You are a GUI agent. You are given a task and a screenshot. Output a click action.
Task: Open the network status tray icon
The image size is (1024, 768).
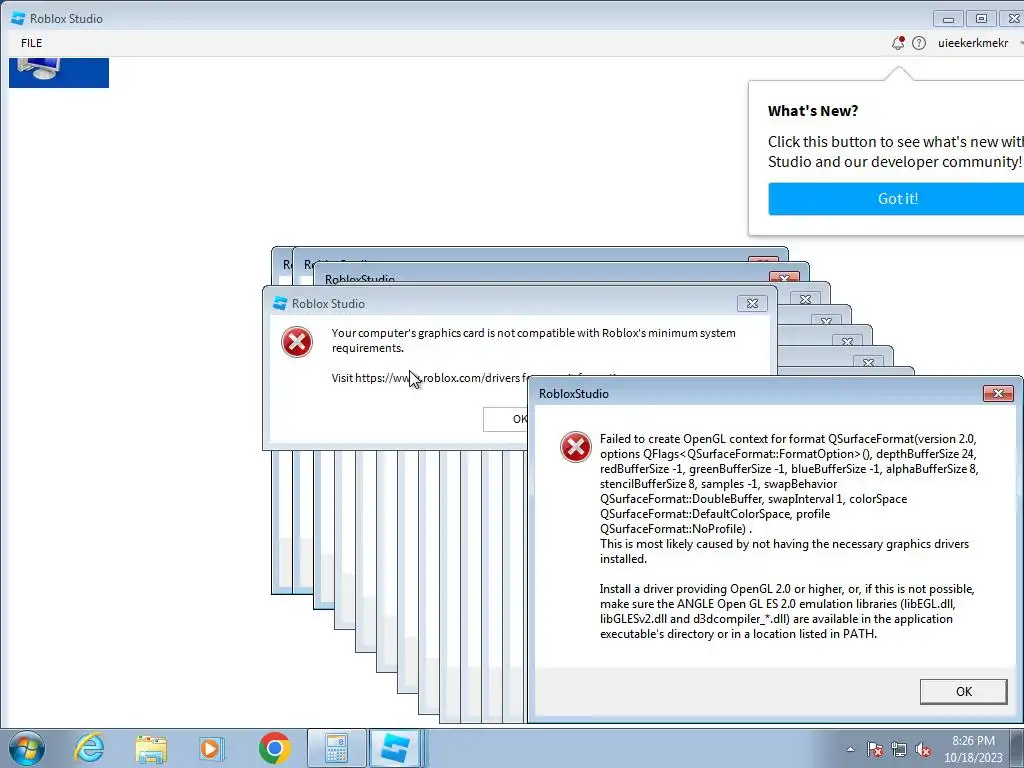[x=899, y=750]
